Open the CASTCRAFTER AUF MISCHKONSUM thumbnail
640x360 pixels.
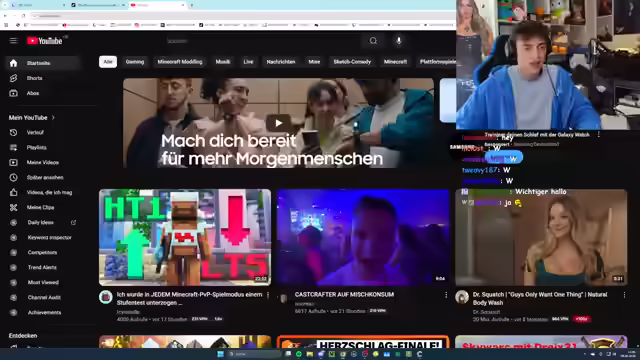[363, 237]
